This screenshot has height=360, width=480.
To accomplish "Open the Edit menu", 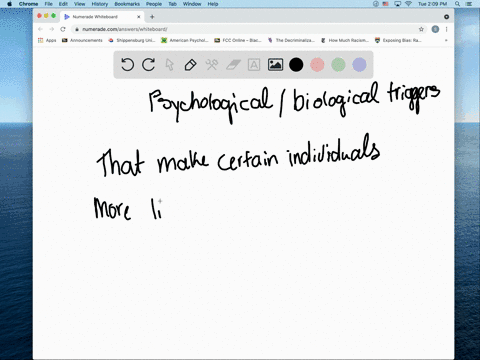I will pos(63,4).
